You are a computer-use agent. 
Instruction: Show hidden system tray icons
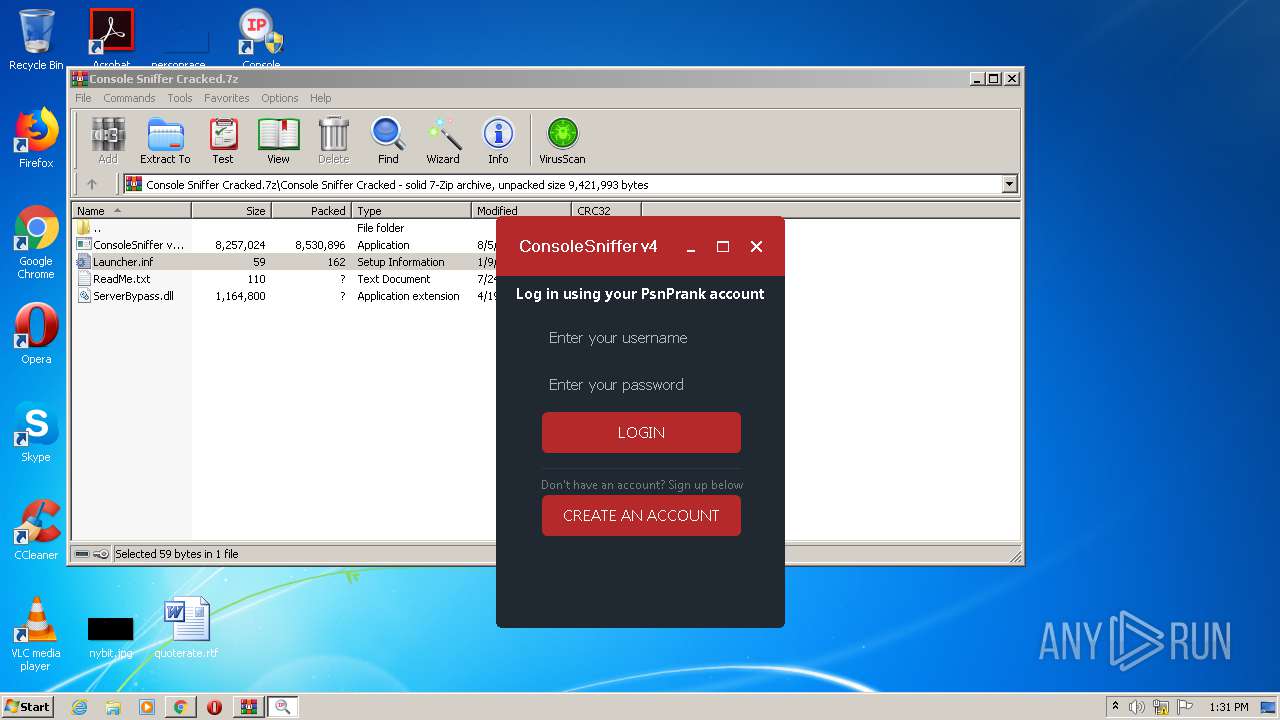1116,706
